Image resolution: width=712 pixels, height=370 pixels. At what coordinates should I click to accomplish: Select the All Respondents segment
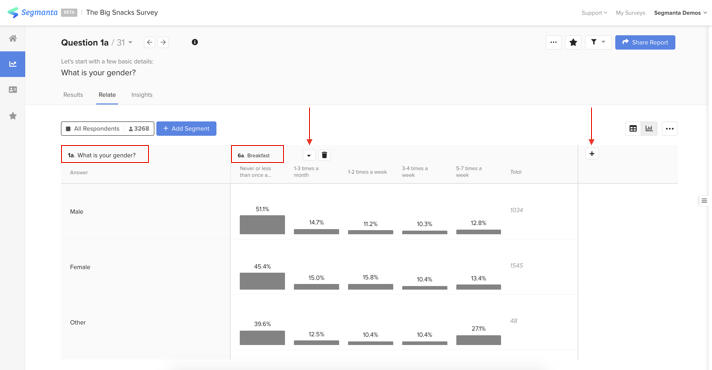pyautogui.click(x=108, y=128)
